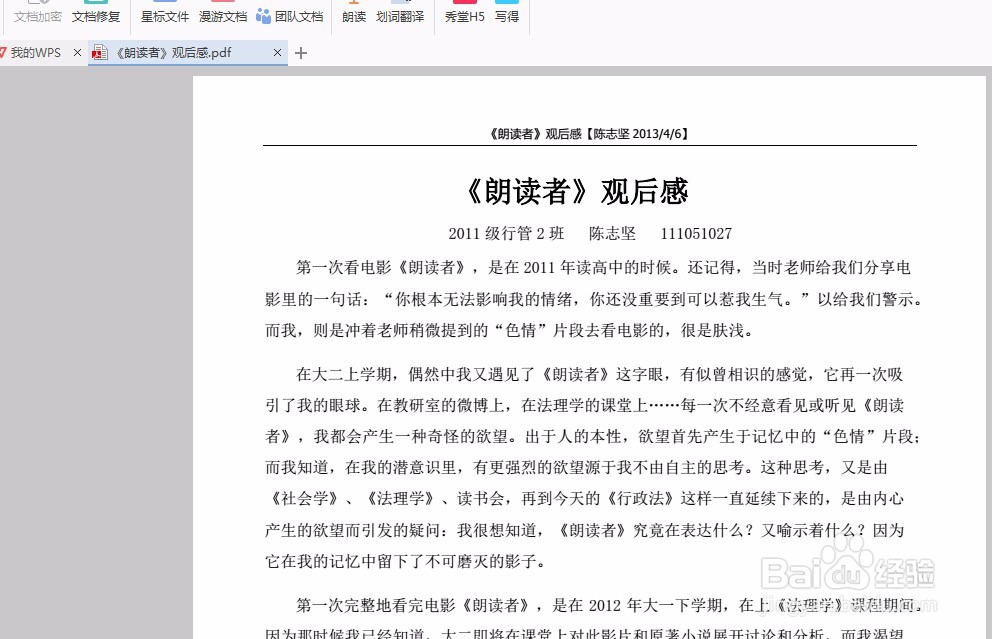Click paragraph starting 第一次完整地看完电影
This screenshot has height=639, width=992.
[x=593, y=620]
